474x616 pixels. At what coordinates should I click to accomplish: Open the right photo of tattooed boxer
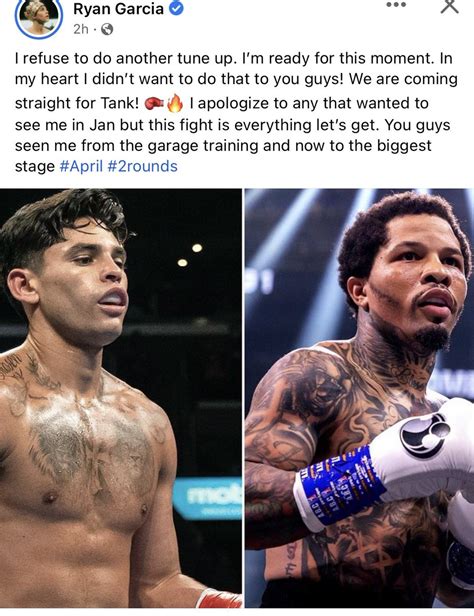pyautogui.click(x=359, y=398)
